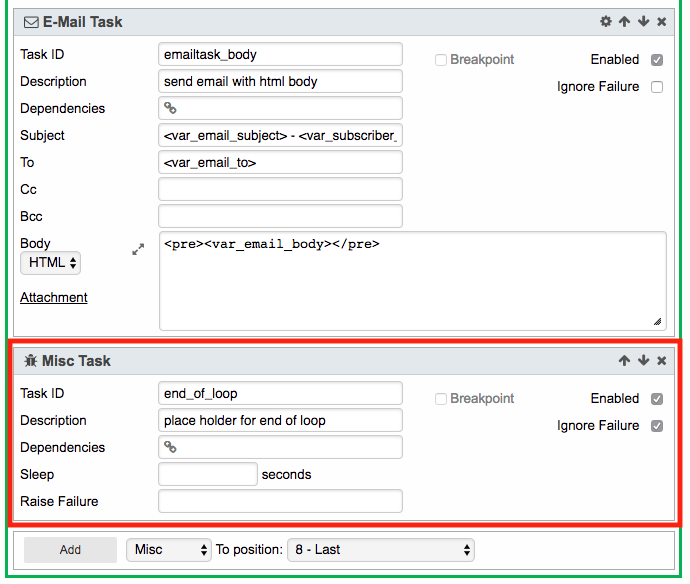
Task: Toggle Breakpoint checkbox in Misc Task
Action: coord(441,399)
